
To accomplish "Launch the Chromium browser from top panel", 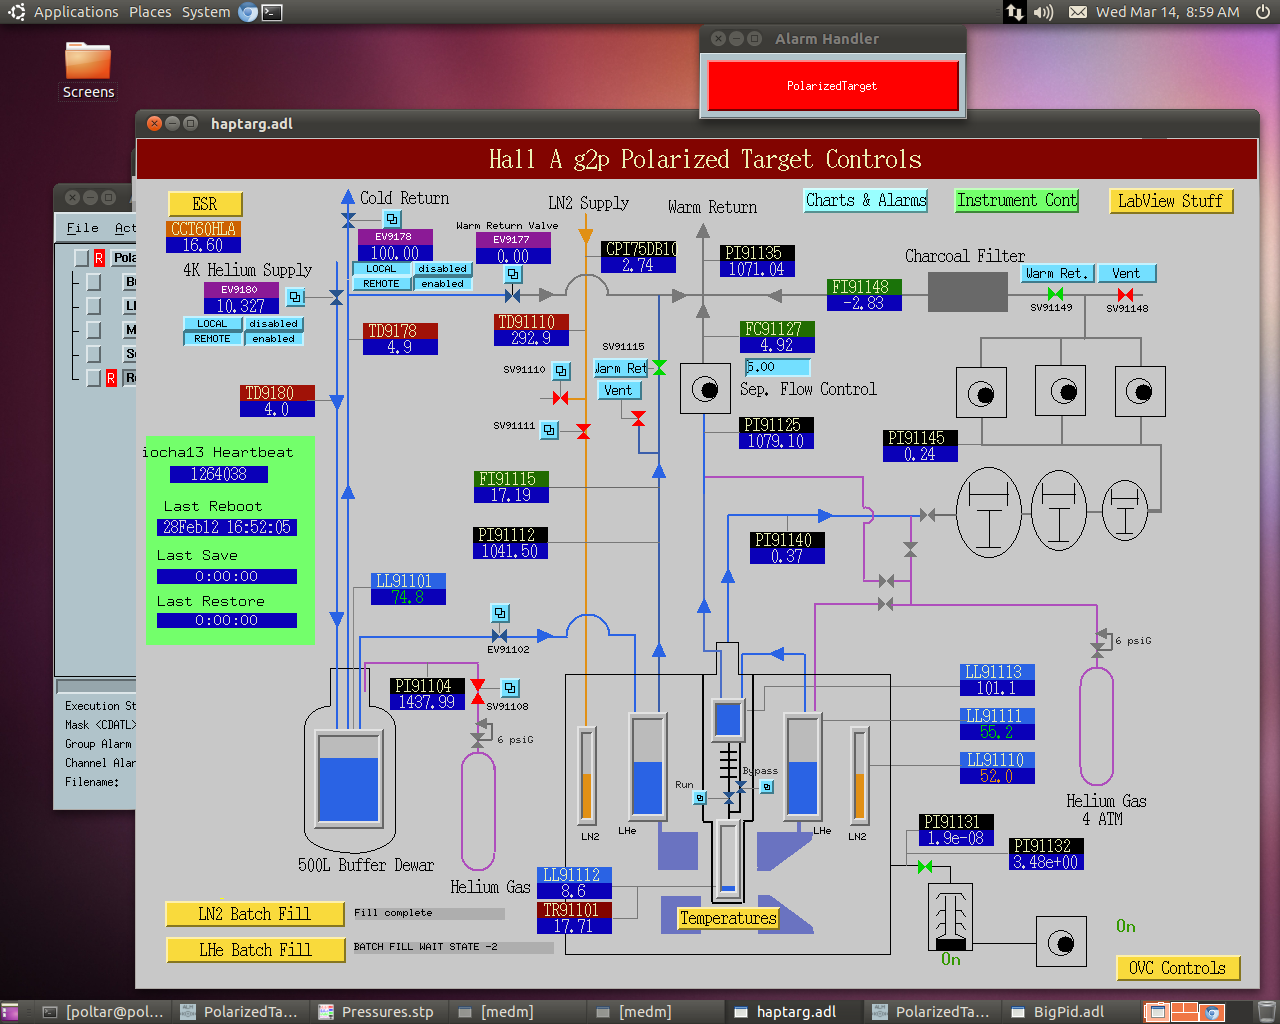I will [248, 12].
